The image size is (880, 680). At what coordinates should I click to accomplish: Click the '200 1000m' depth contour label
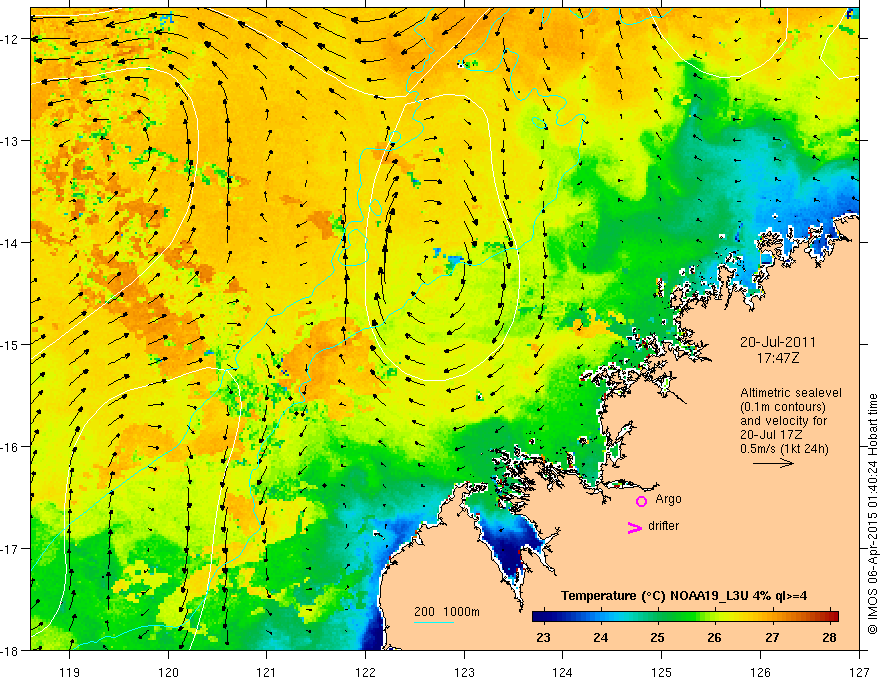pos(447,612)
